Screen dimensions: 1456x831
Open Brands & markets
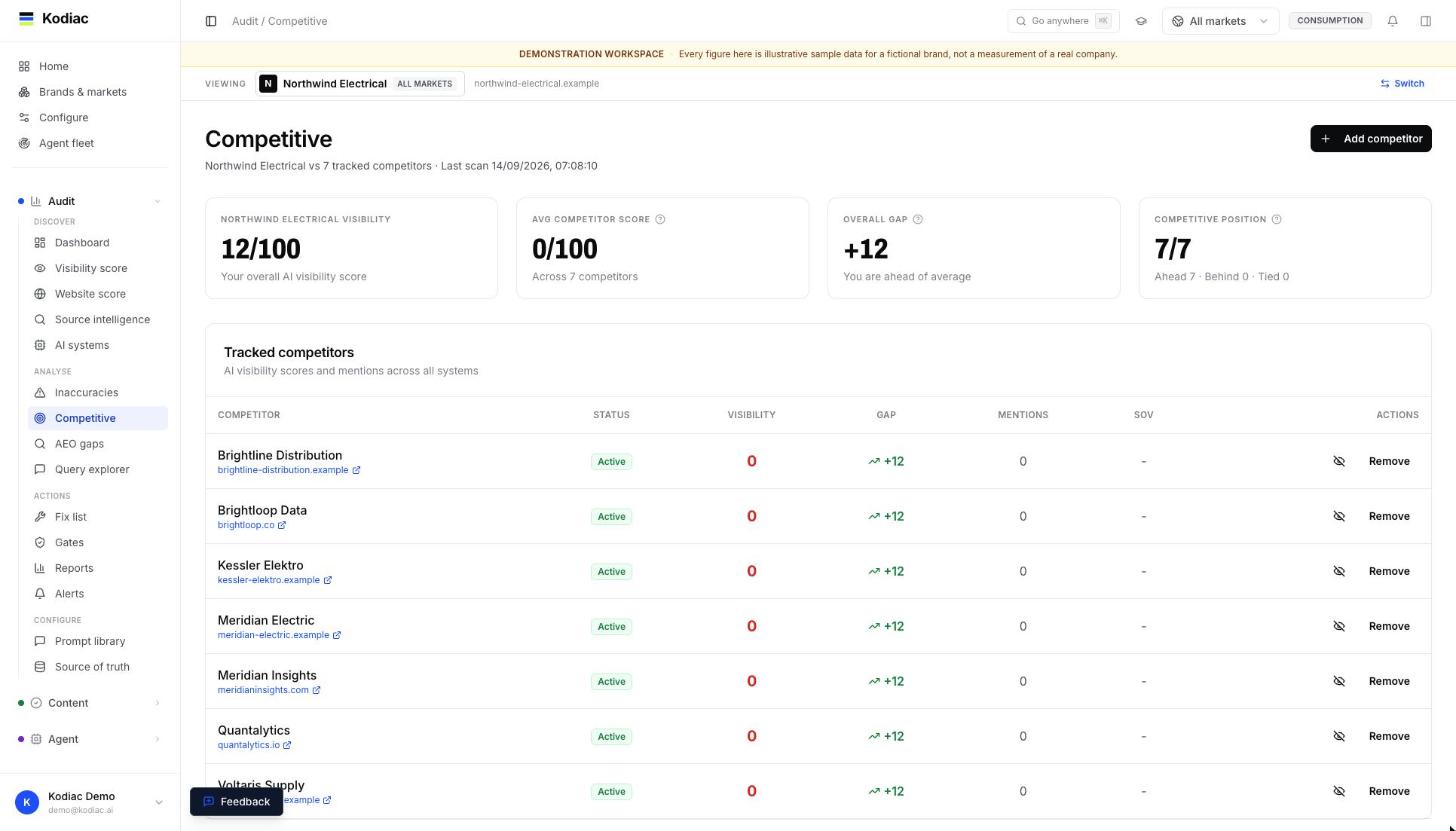[x=92, y=92]
